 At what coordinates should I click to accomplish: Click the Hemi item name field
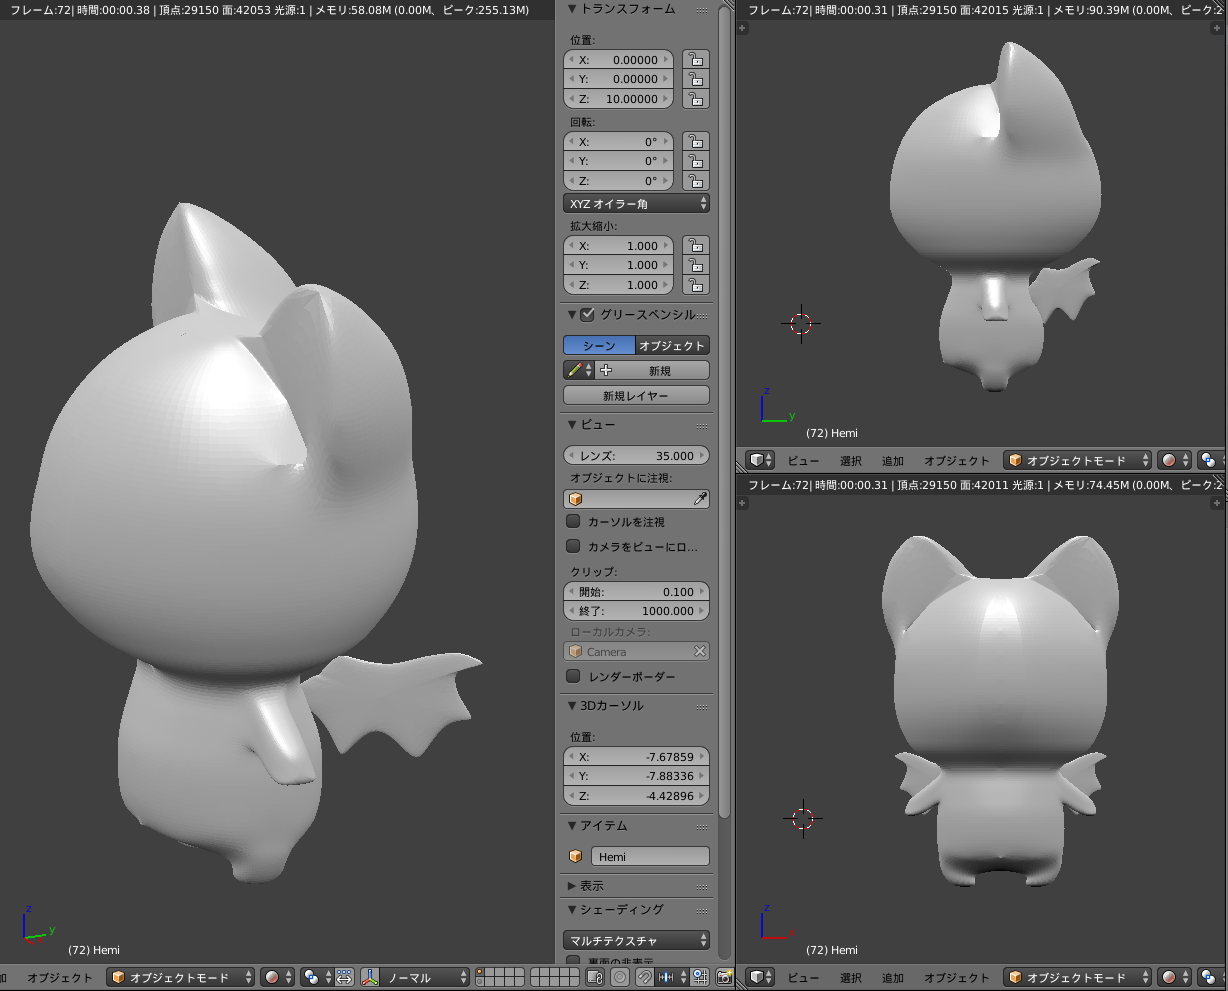click(650, 857)
